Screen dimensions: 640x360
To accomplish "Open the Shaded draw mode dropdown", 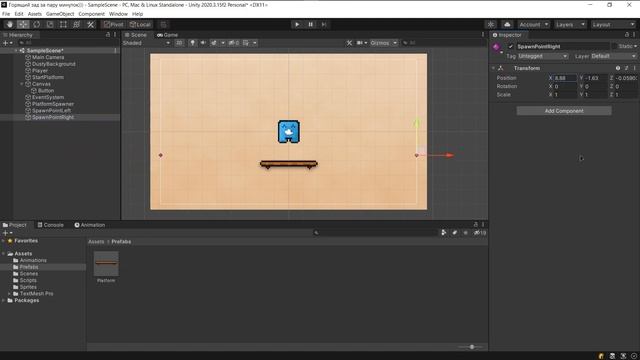I will [147, 43].
